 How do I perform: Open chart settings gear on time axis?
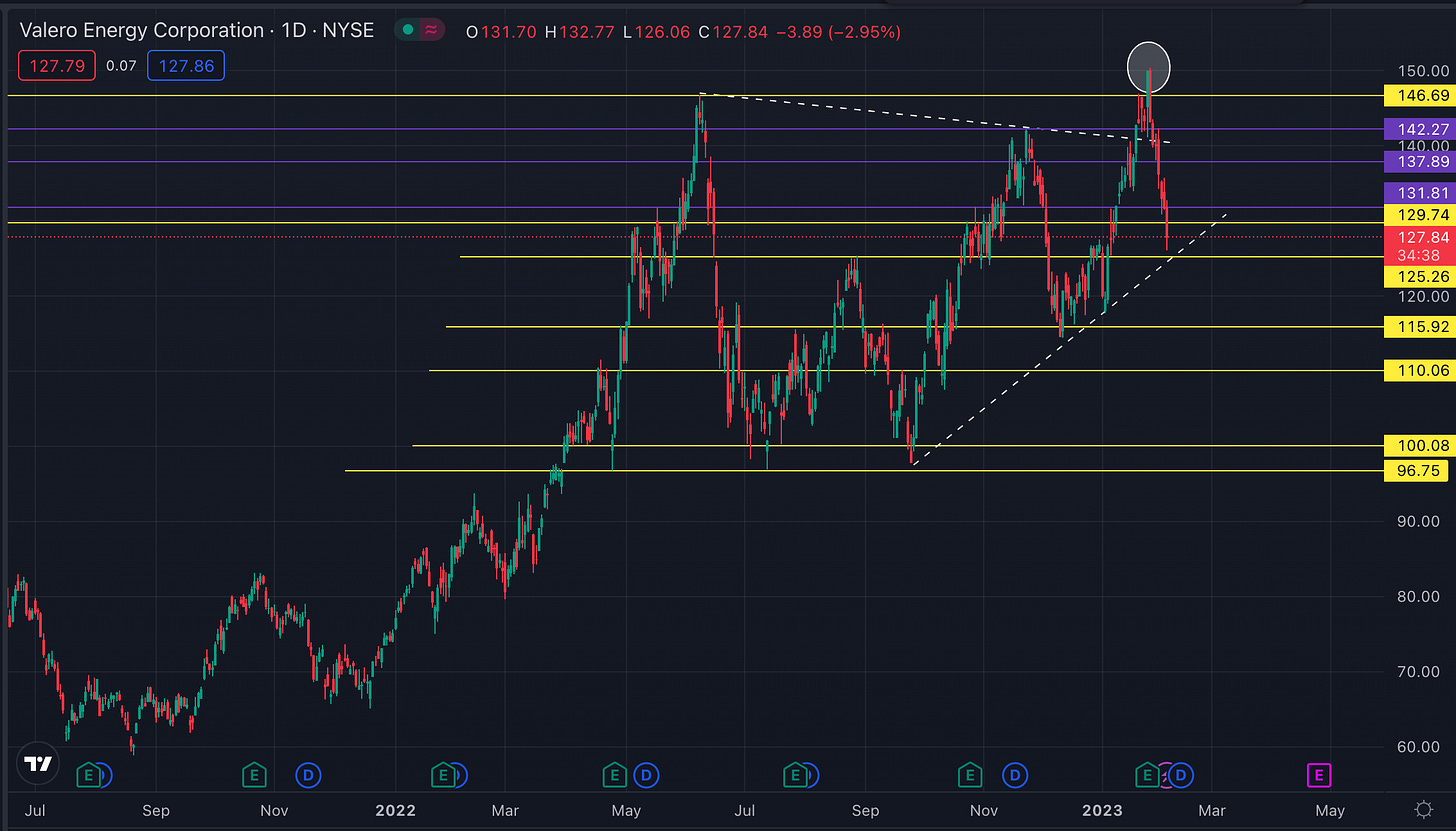pyautogui.click(x=1423, y=809)
